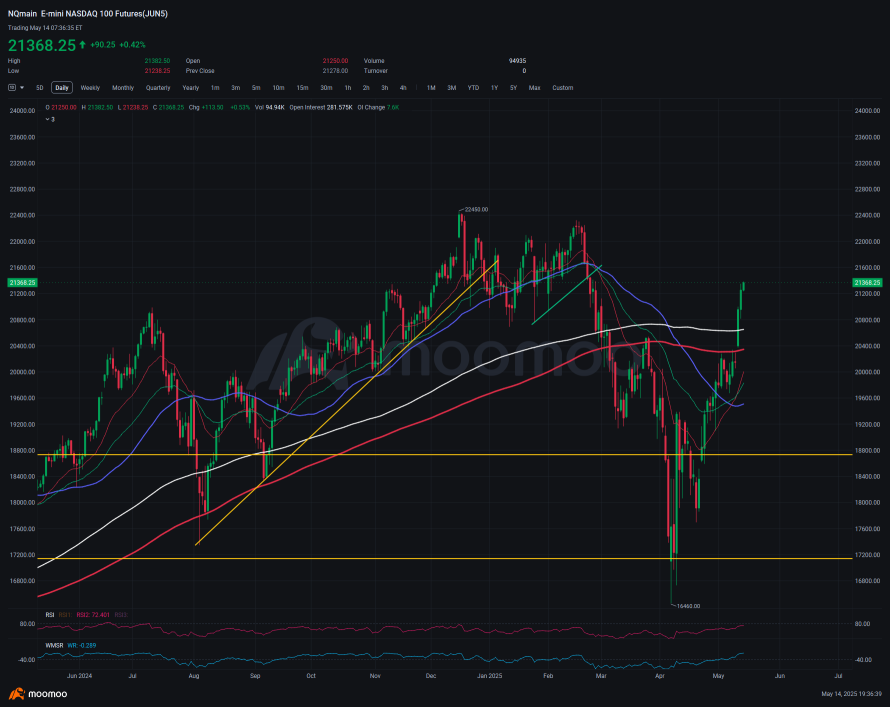Click the 22450.00 high price marker
Viewport: 890px width, 707px height.
(x=476, y=209)
